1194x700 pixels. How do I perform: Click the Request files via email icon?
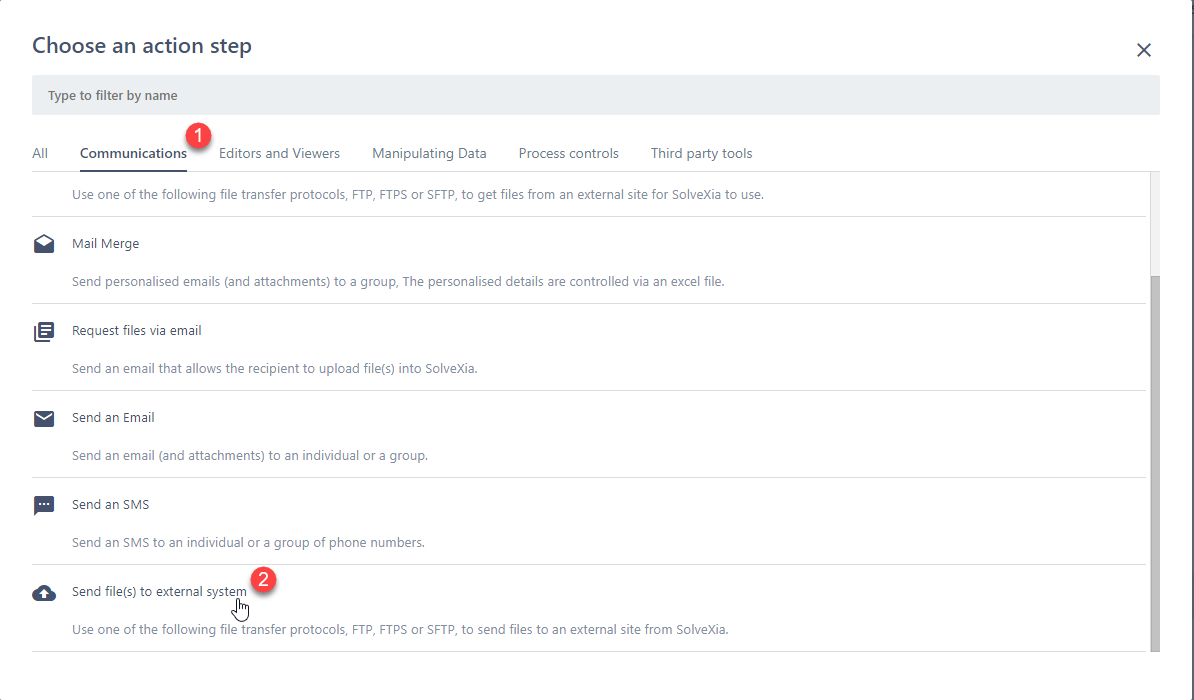point(44,332)
